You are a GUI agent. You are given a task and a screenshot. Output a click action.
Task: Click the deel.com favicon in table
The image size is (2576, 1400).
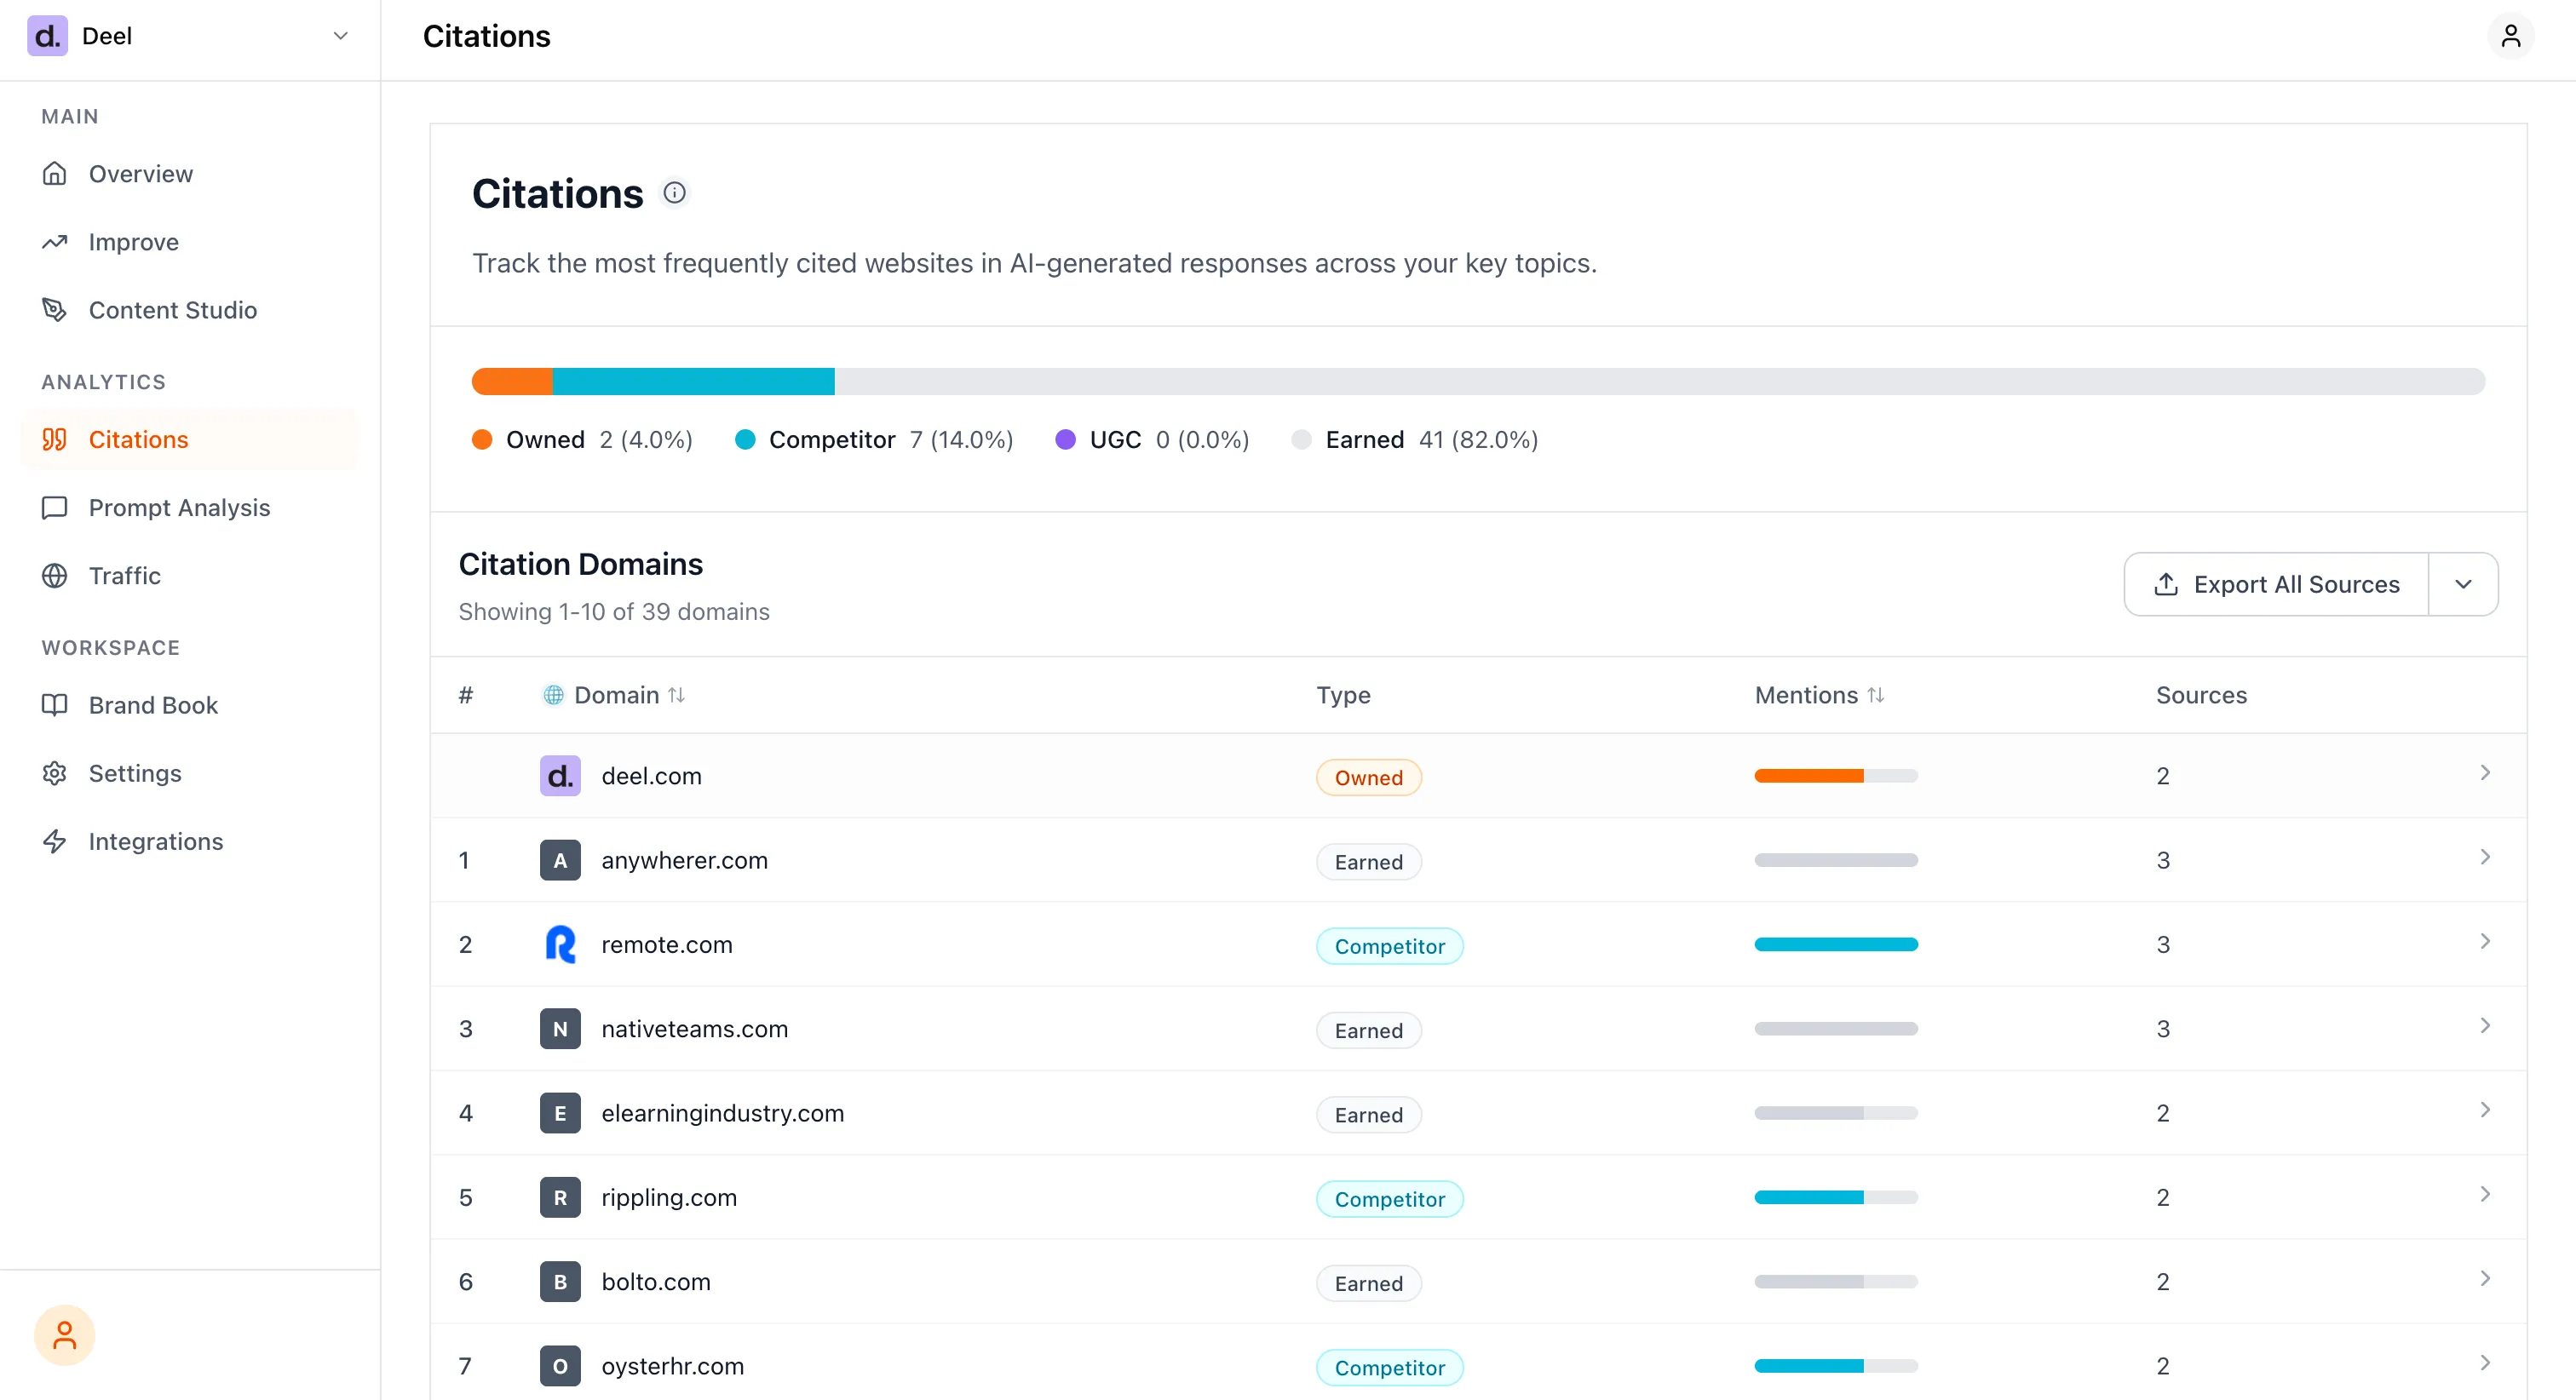coord(560,776)
